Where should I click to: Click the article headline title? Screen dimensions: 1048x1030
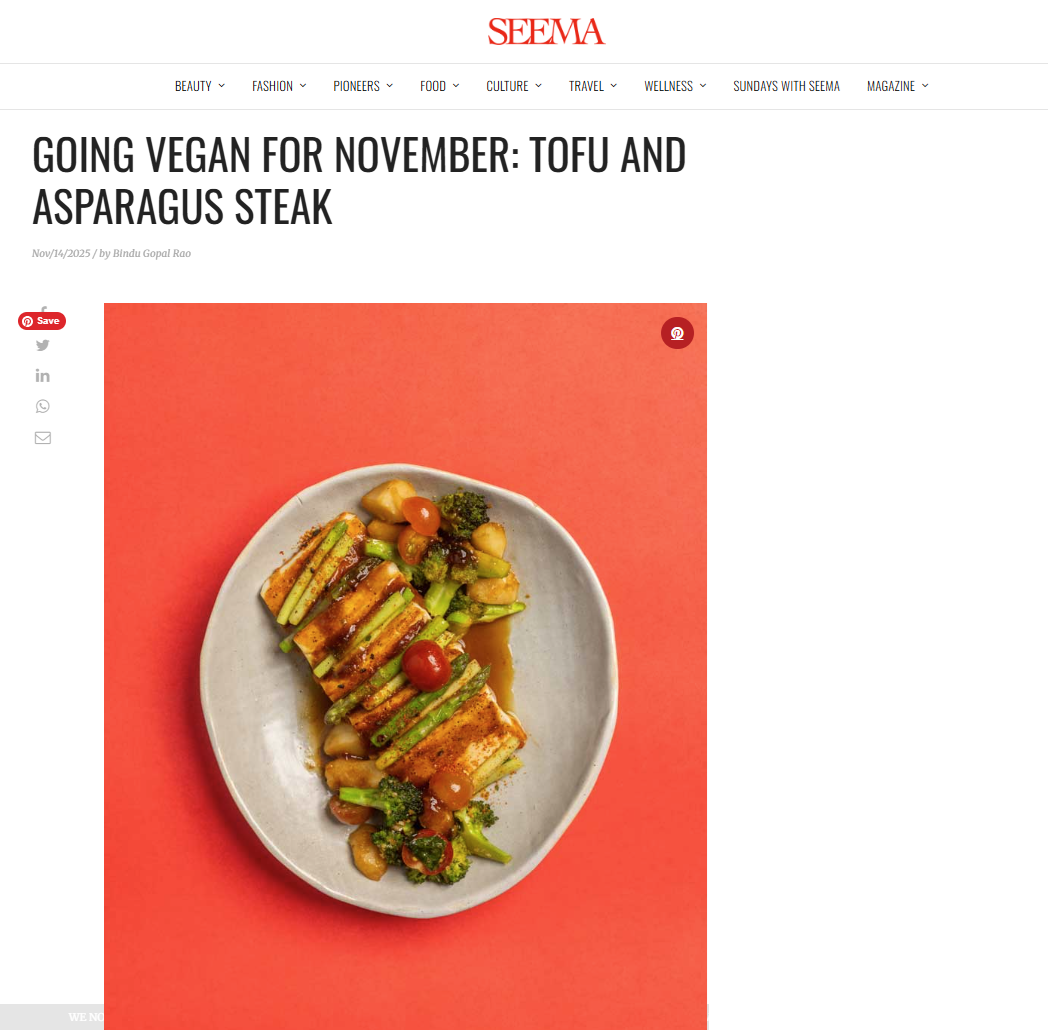coord(359,180)
